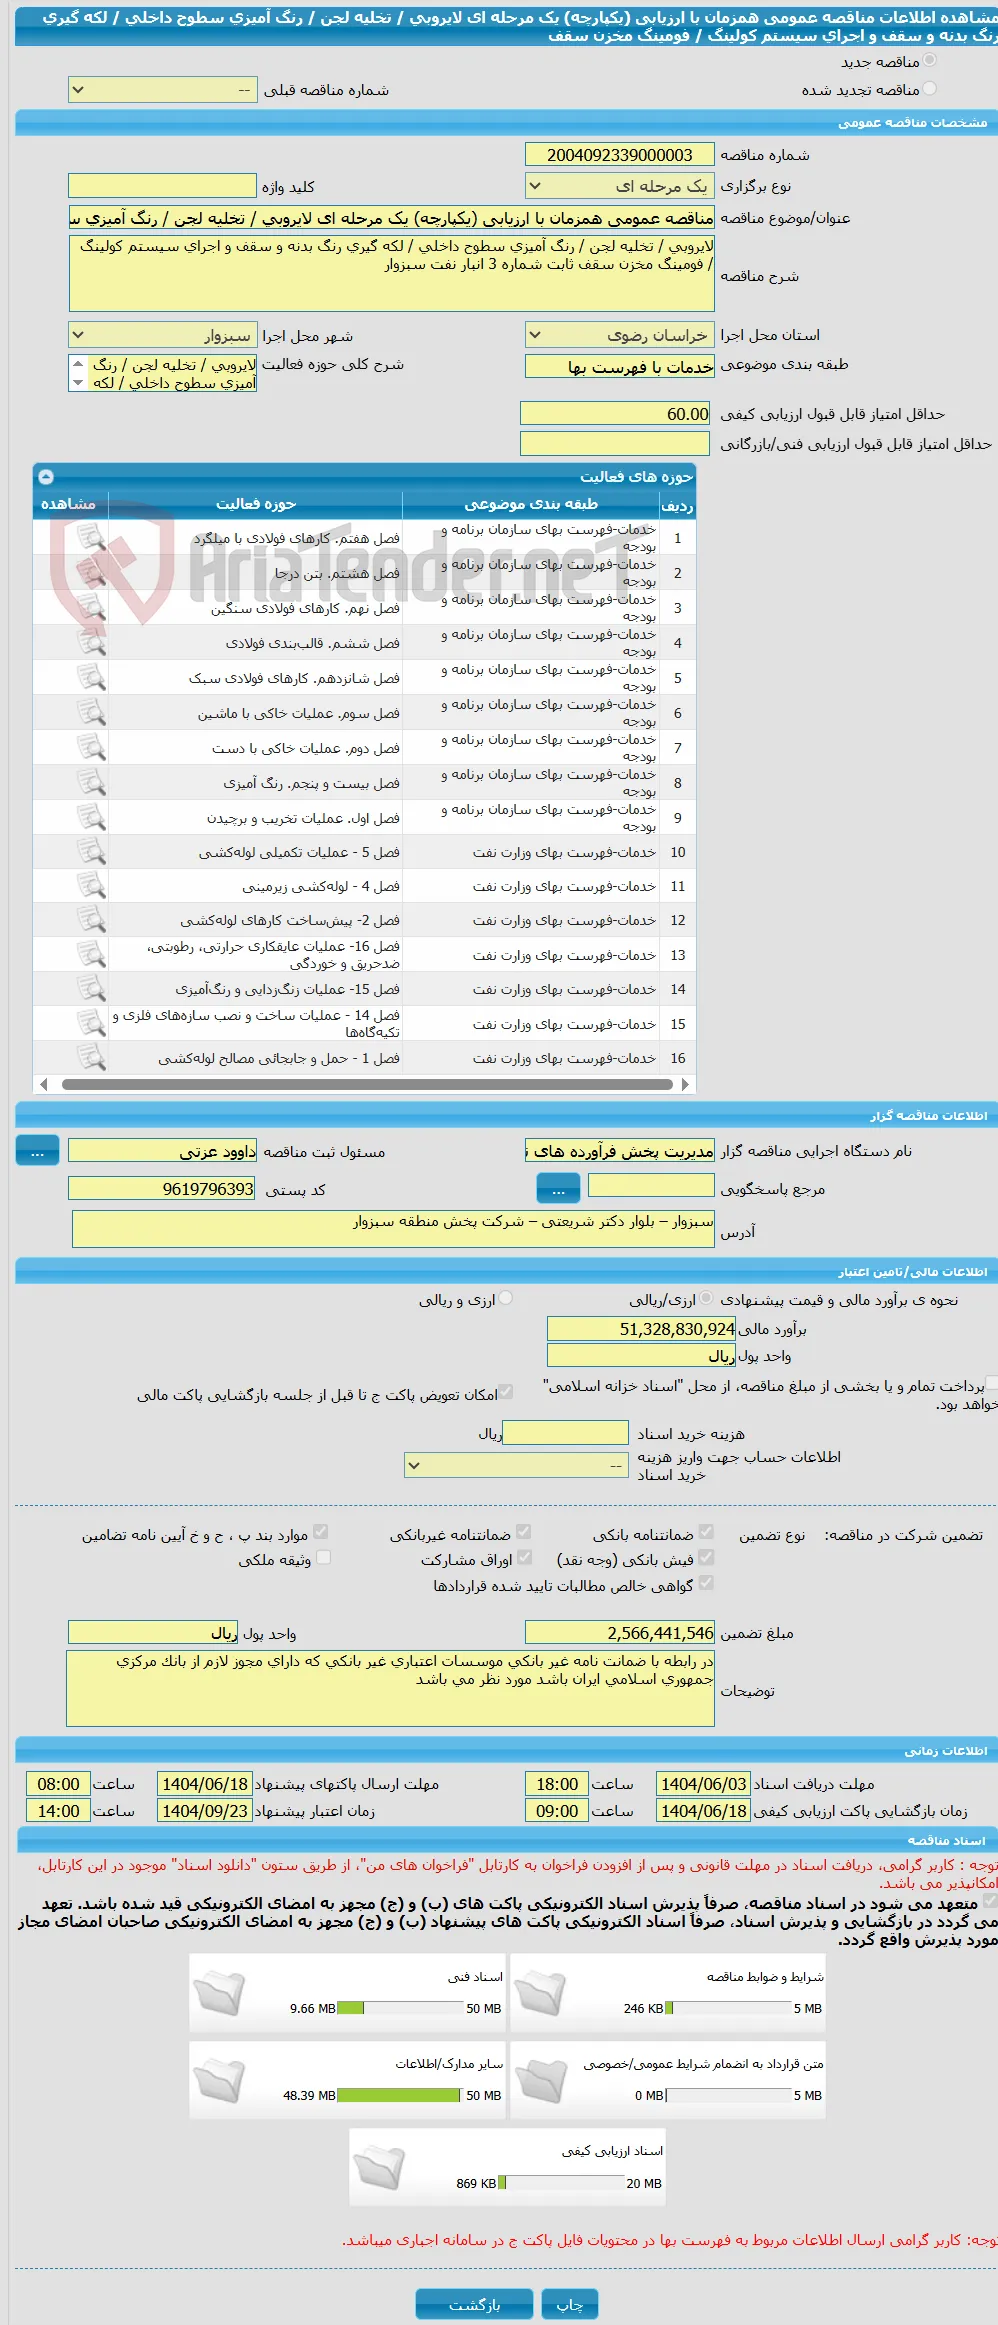Toggle فیش بانکی (وجه نقد) checkbox

pyautogui.click(x=706, y=1558)
